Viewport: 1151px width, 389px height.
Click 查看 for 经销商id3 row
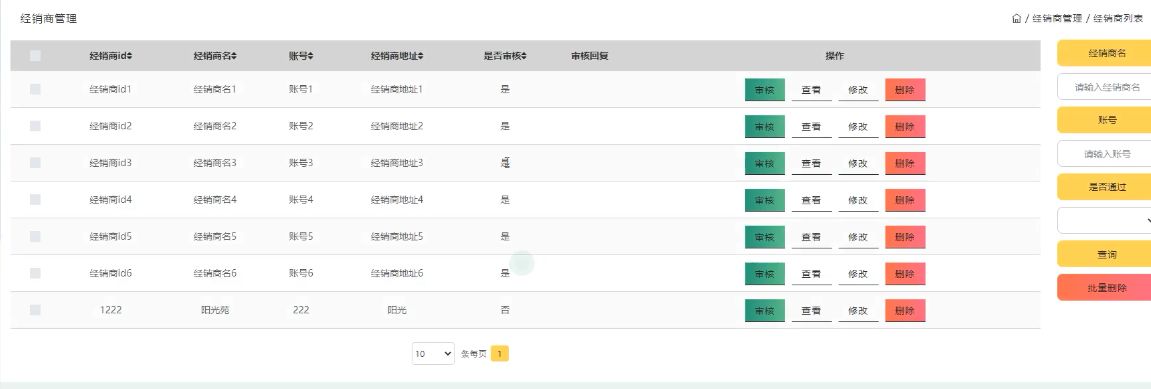coord(811,163)
